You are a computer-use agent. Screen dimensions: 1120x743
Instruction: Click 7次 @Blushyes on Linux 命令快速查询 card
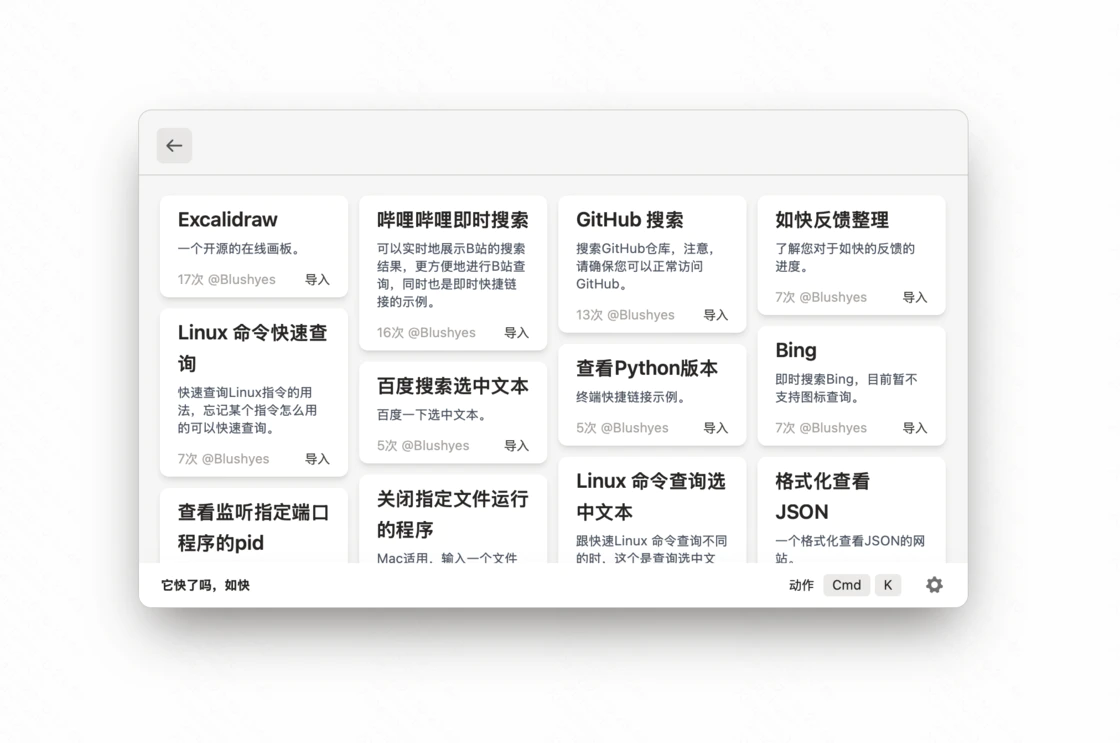(x=224, y=459)
